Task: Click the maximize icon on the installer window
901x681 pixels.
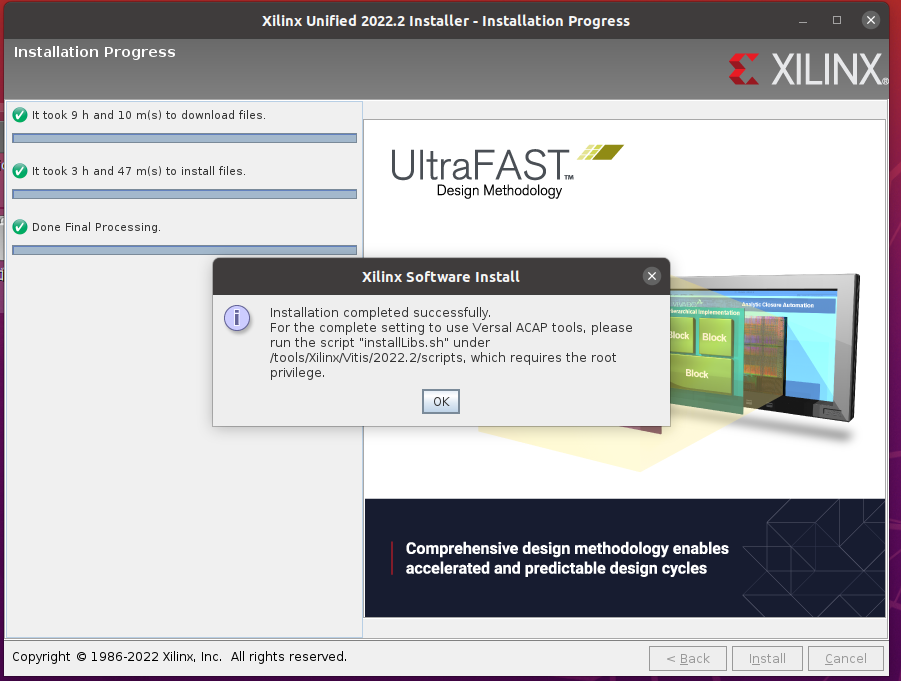Action: point(836,19)
